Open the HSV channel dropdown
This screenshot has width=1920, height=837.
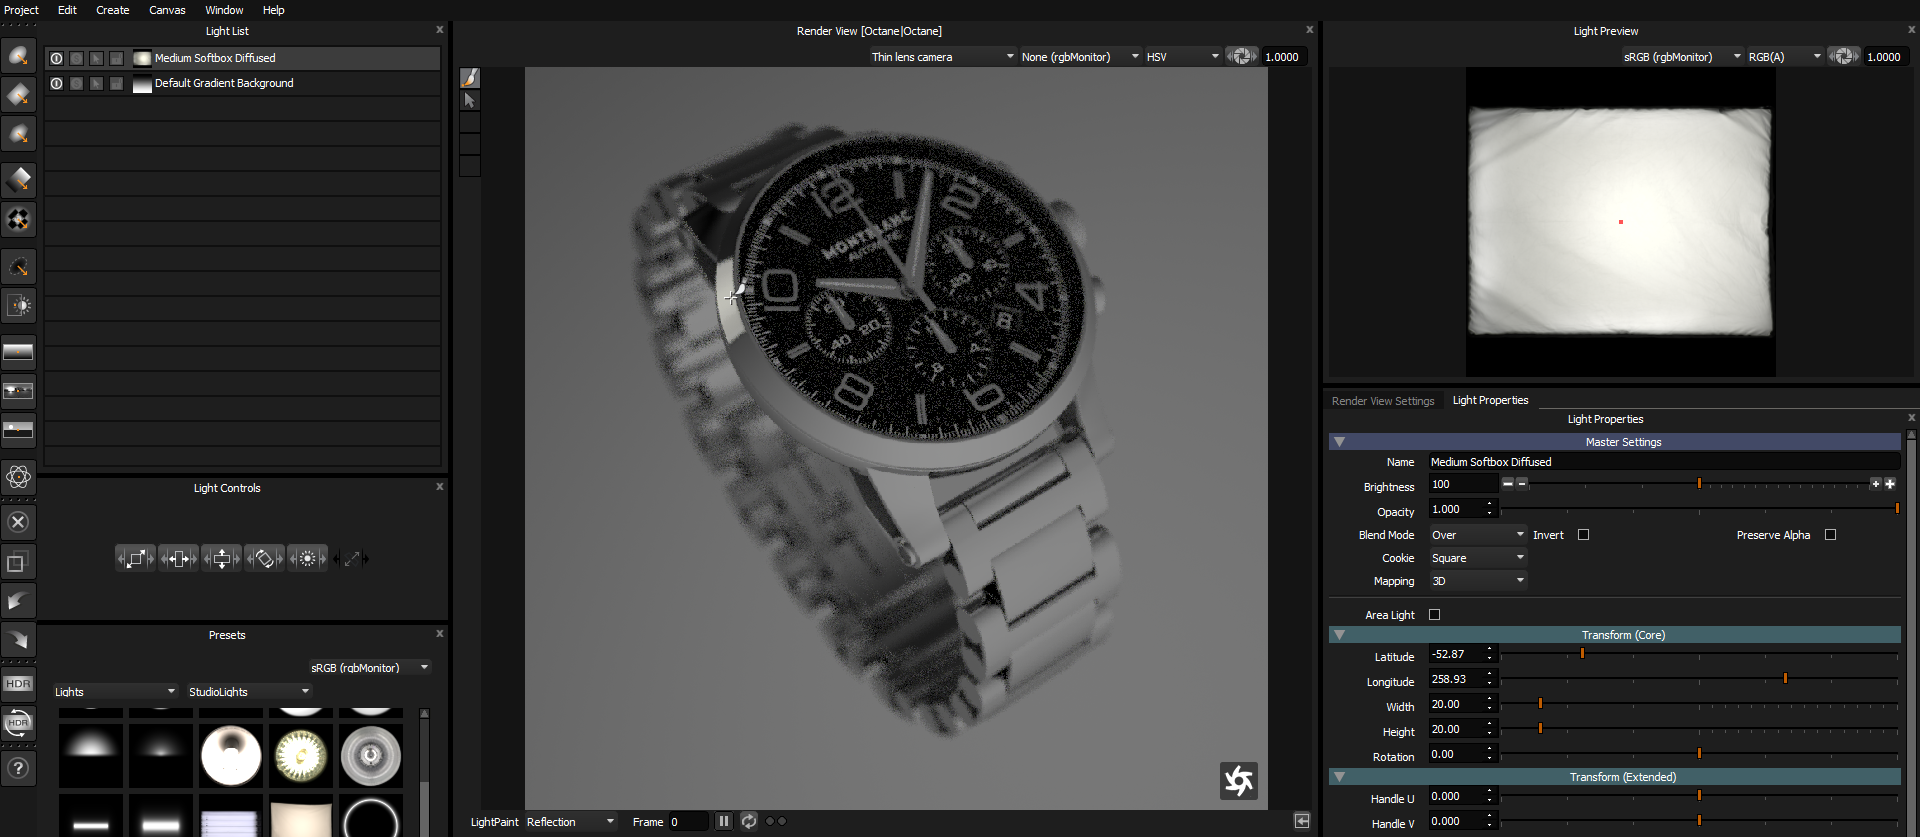[x=1182, y=57]
